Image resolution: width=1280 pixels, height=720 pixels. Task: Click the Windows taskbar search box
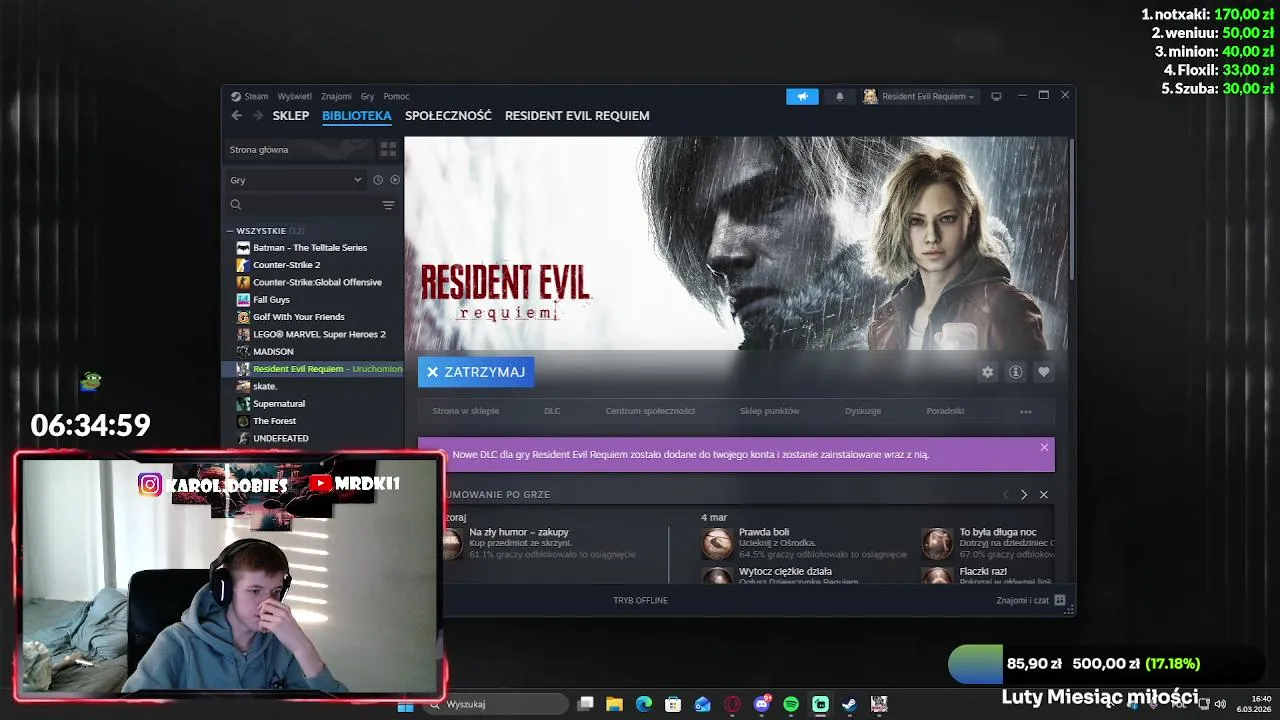495,704
